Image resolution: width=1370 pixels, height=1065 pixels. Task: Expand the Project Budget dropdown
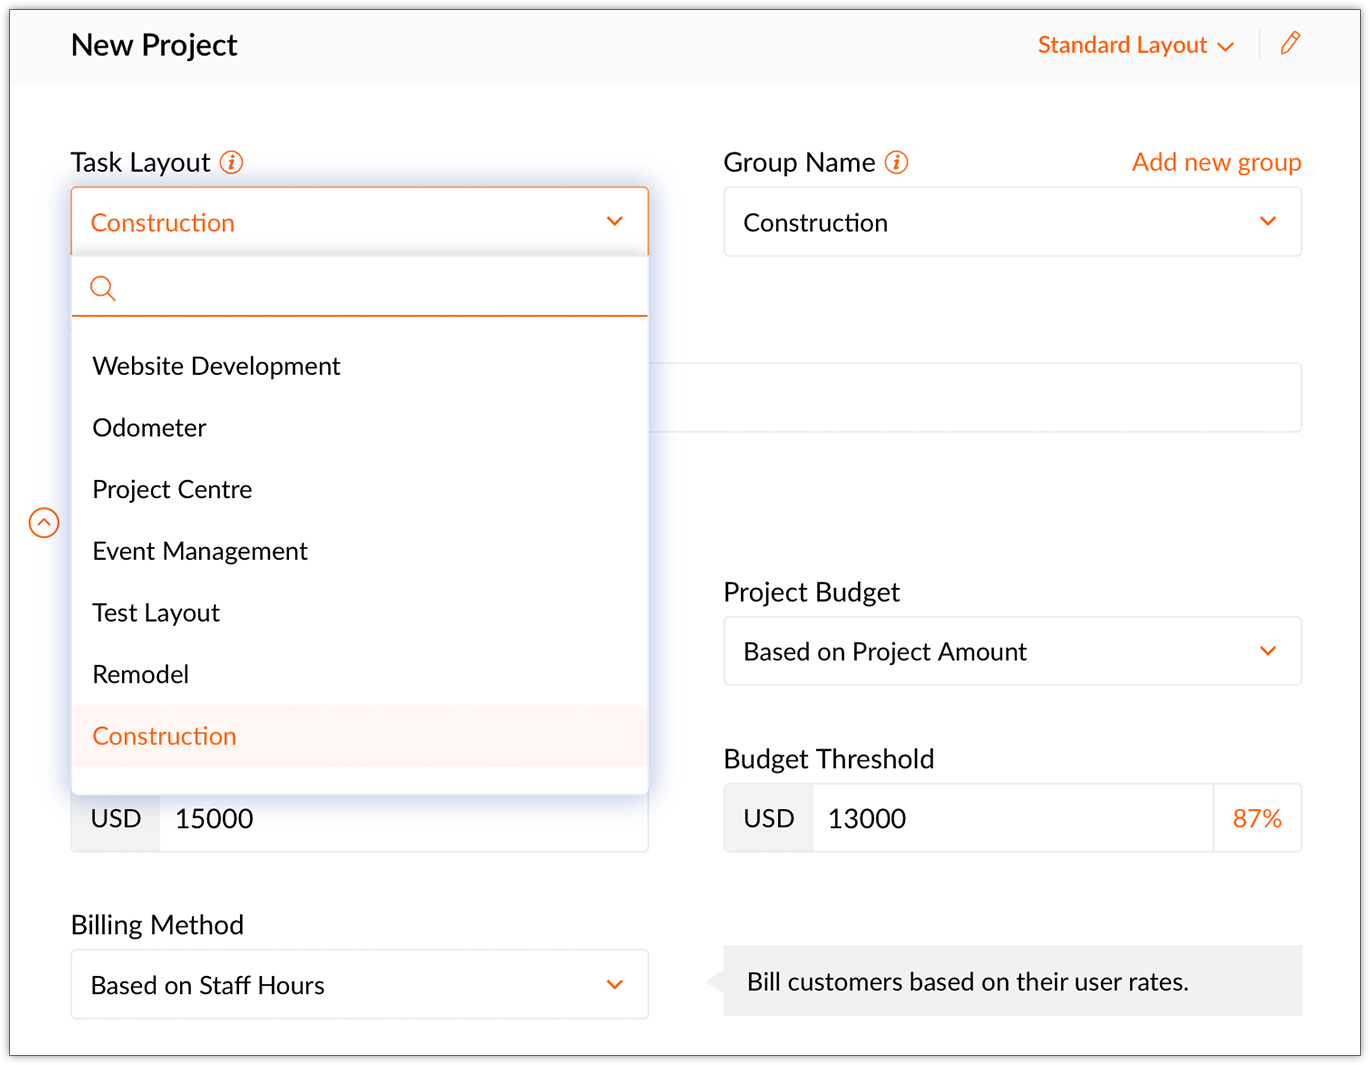point(1012,651)
